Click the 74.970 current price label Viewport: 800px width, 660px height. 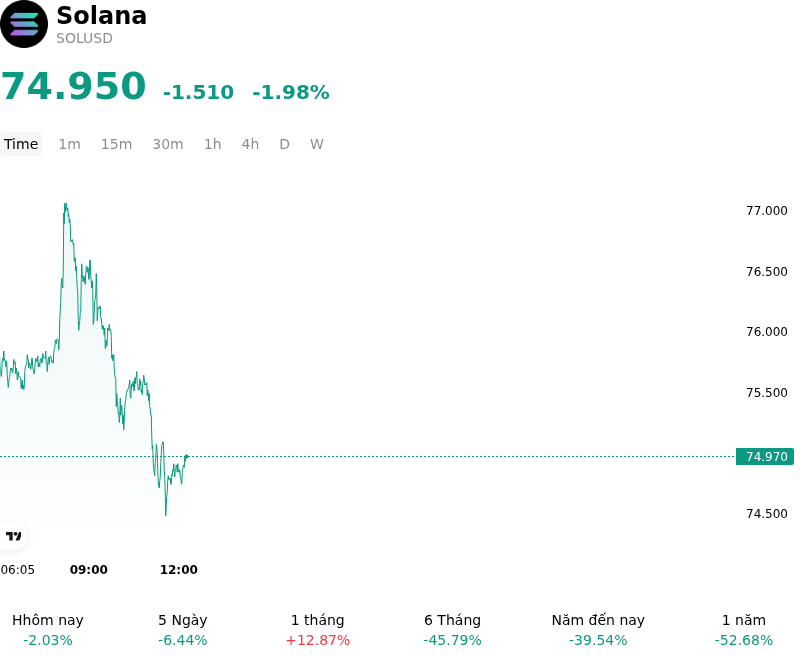click(765, 456)
